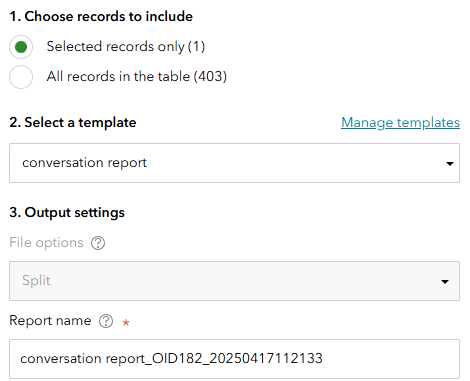Show help for Report name

[106, 321]
